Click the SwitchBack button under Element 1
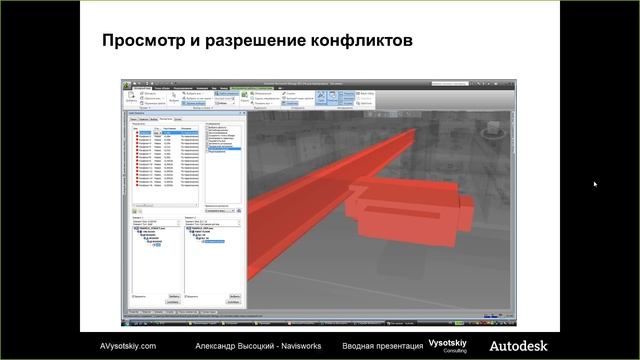Viewport: 640px width, 360px height. (x=173, y=302)
